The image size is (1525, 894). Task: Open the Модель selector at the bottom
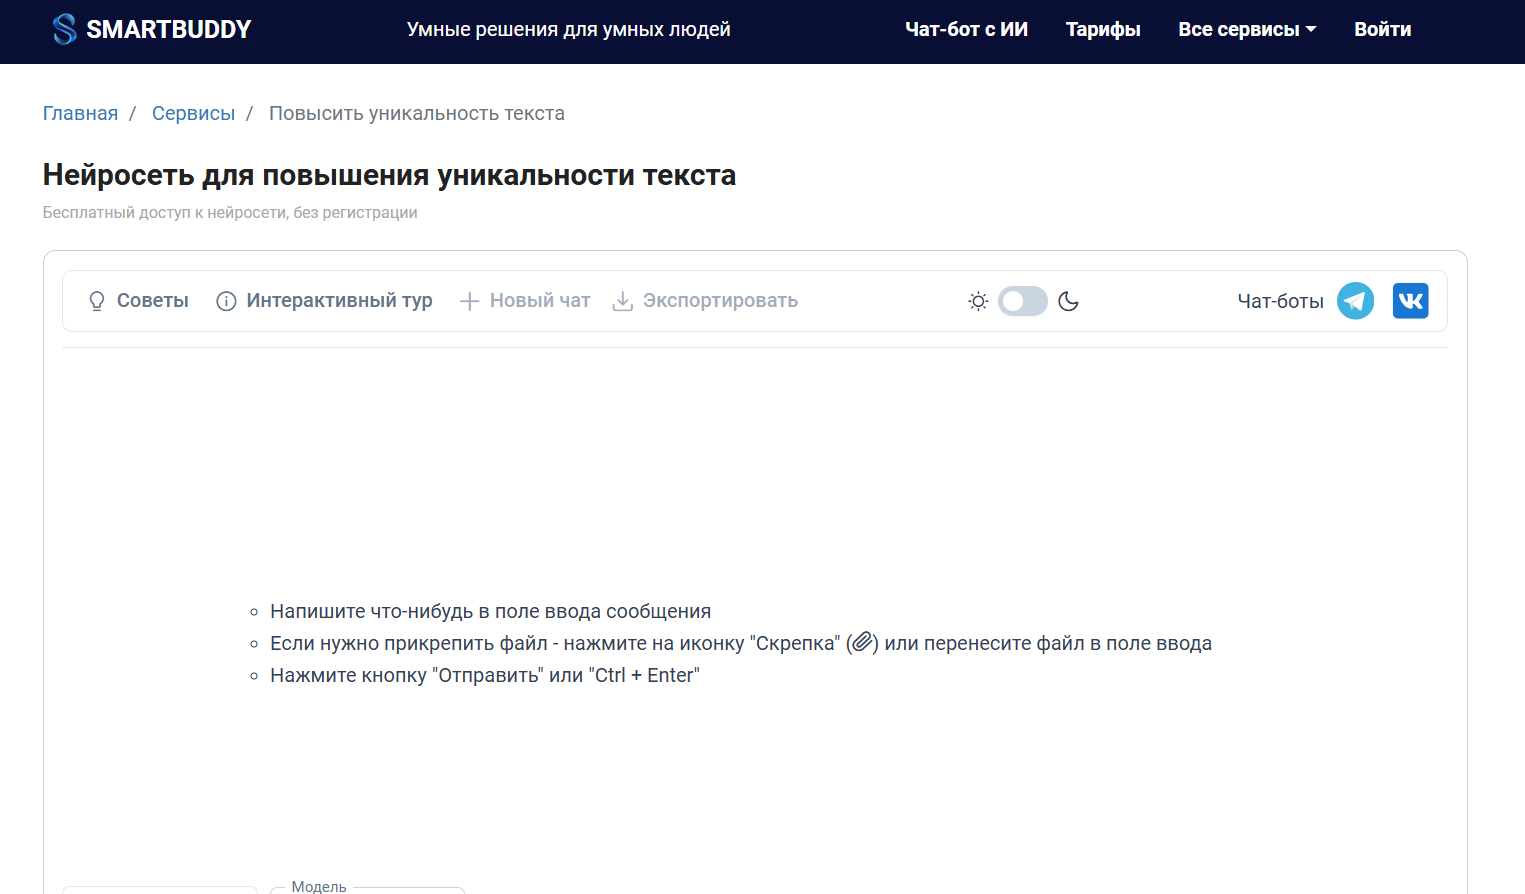point(367,889)
